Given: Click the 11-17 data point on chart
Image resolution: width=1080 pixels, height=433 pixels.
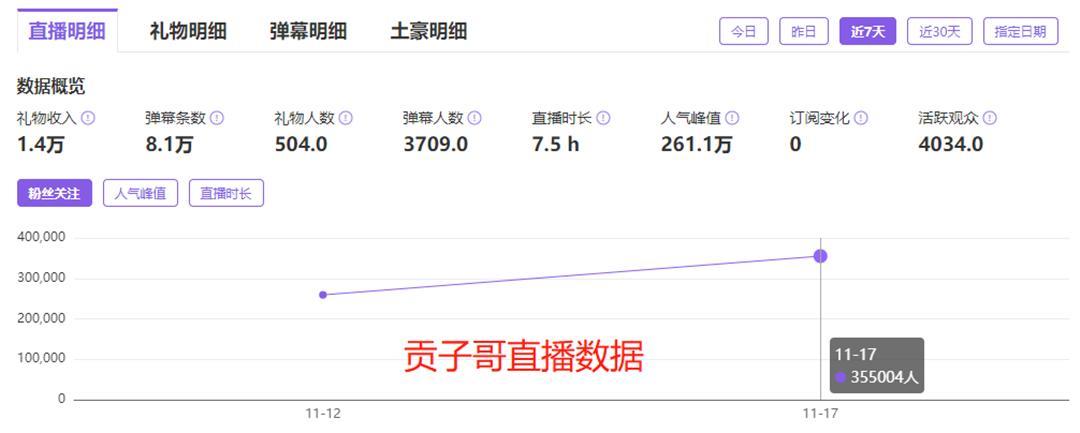Looking at the screenshot, I should (820, 256).
